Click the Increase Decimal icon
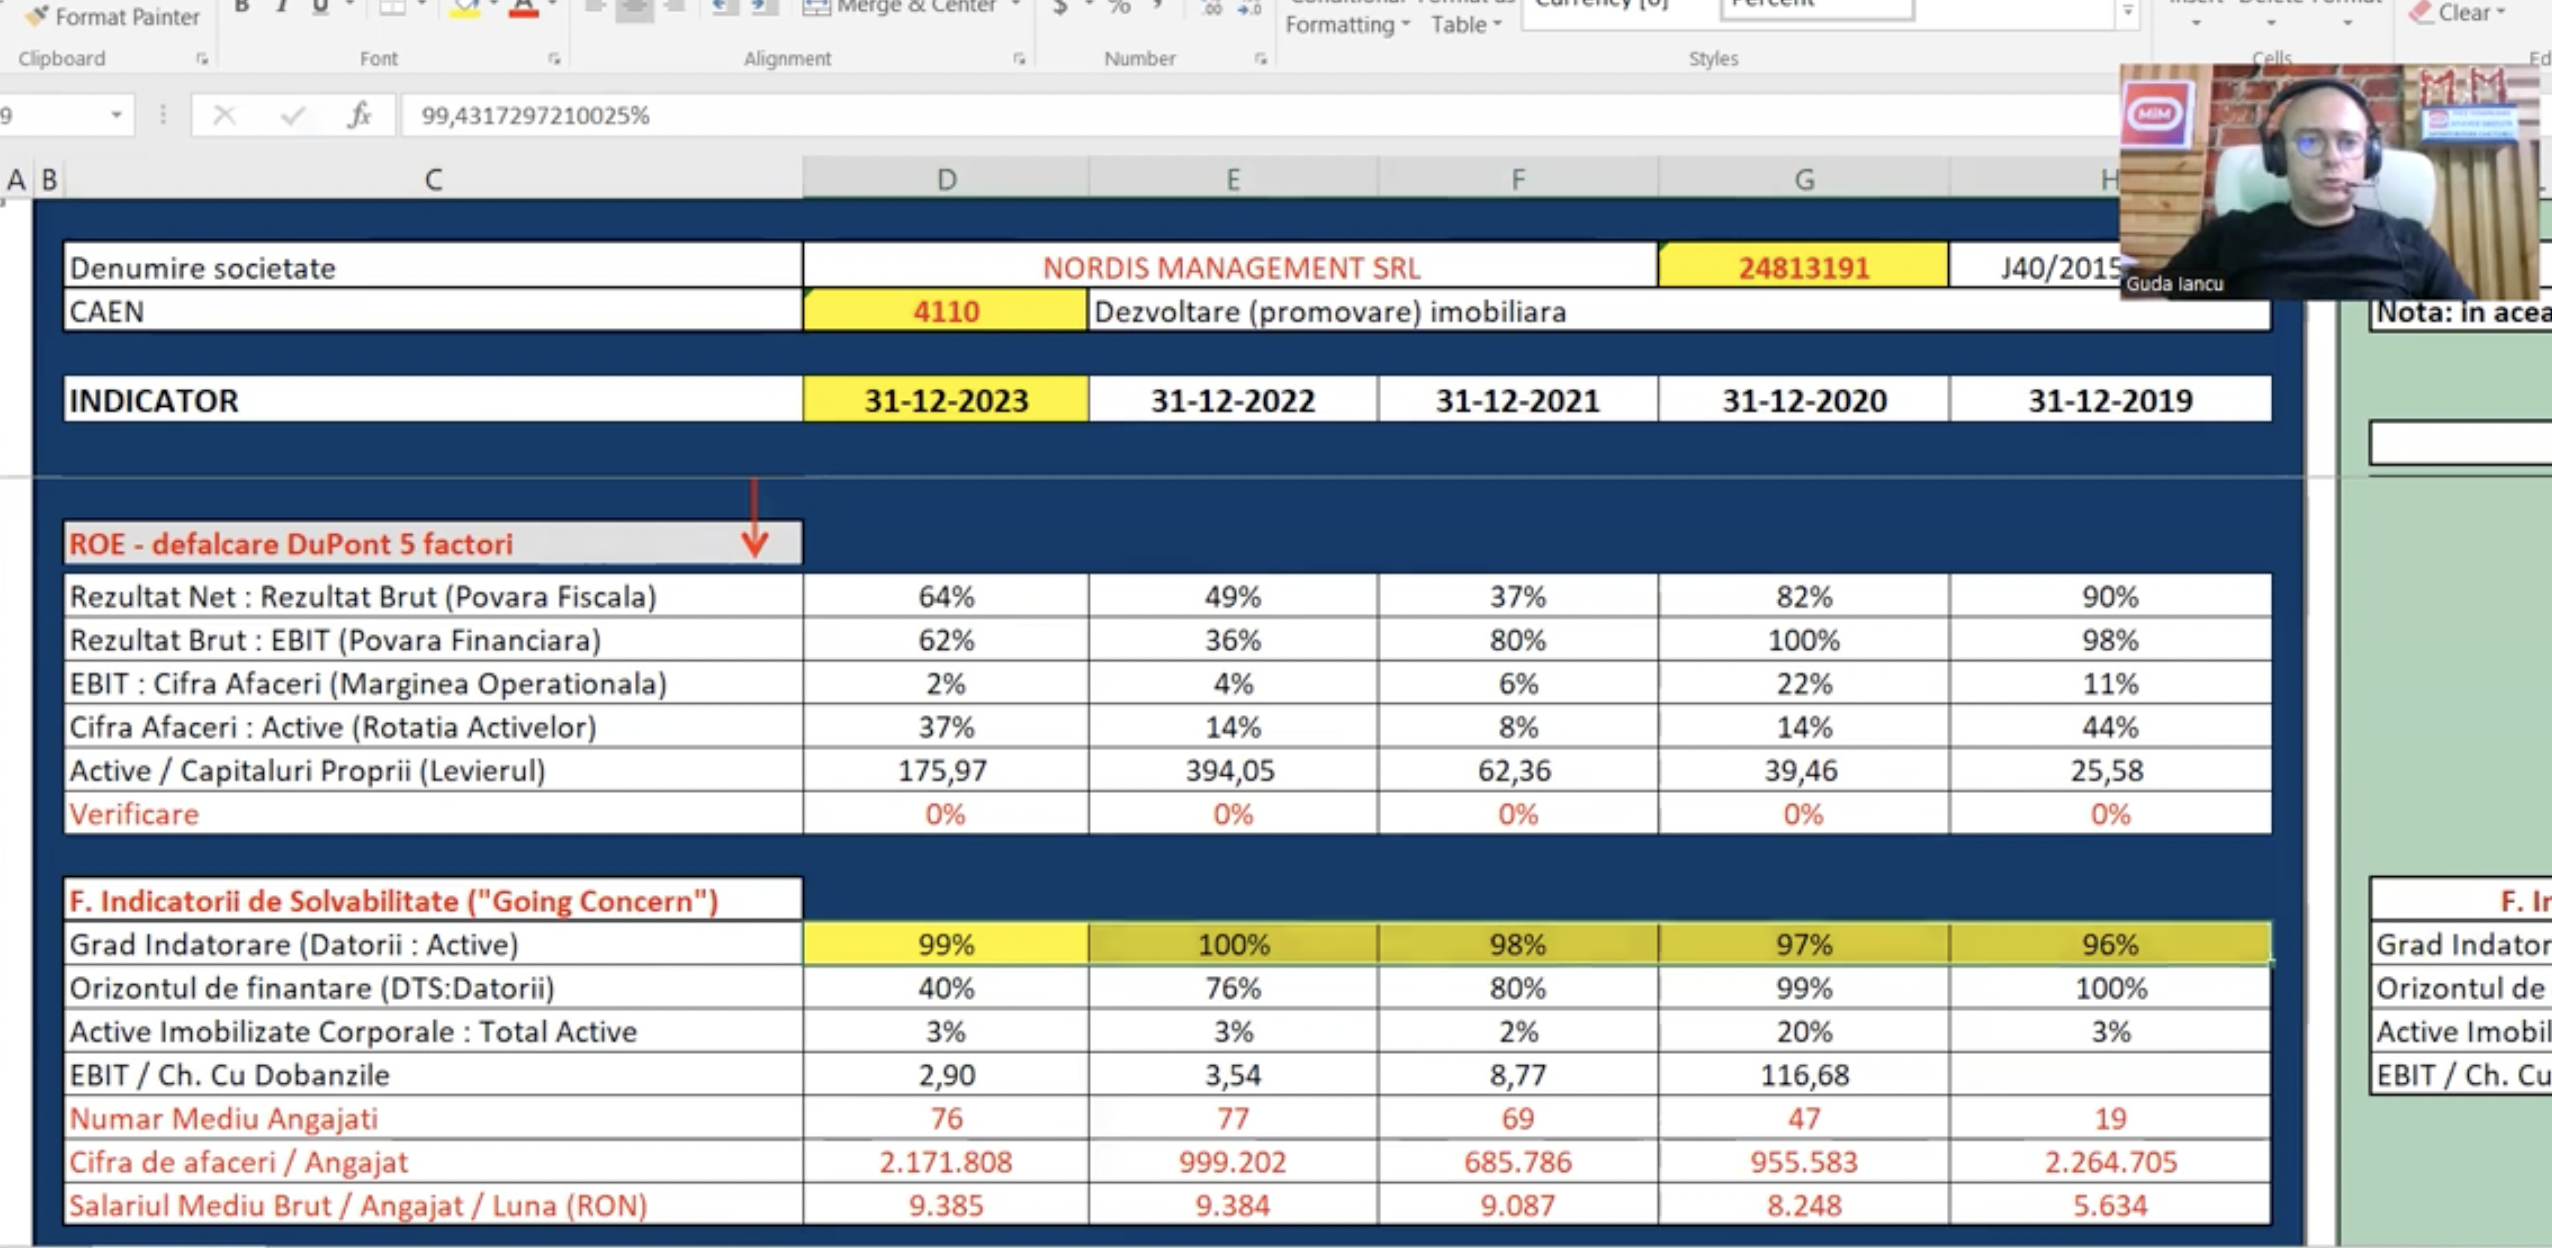This screenshot has width=2552, height=1248. tap(1211, 8)
